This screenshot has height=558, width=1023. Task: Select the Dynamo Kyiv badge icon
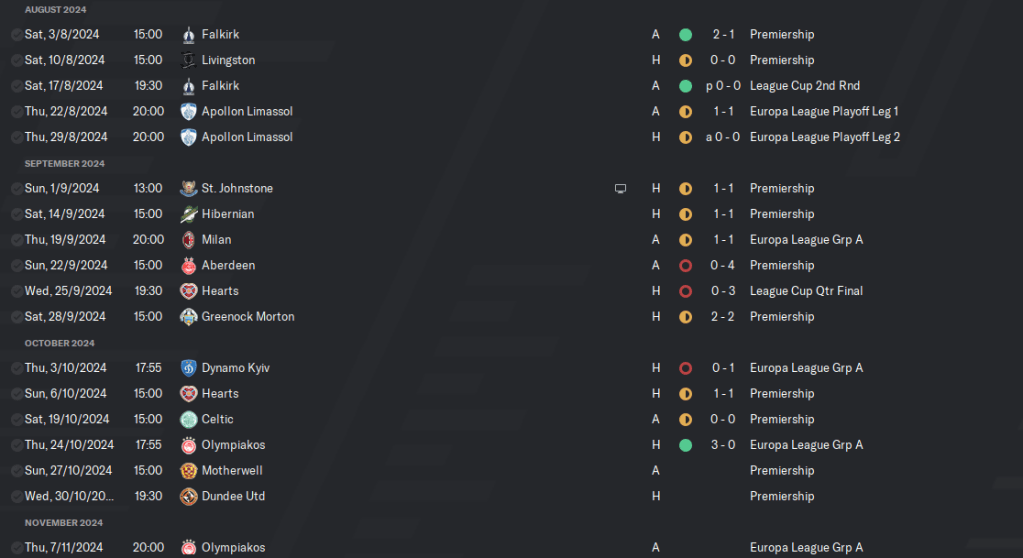[x=188, y=368]
